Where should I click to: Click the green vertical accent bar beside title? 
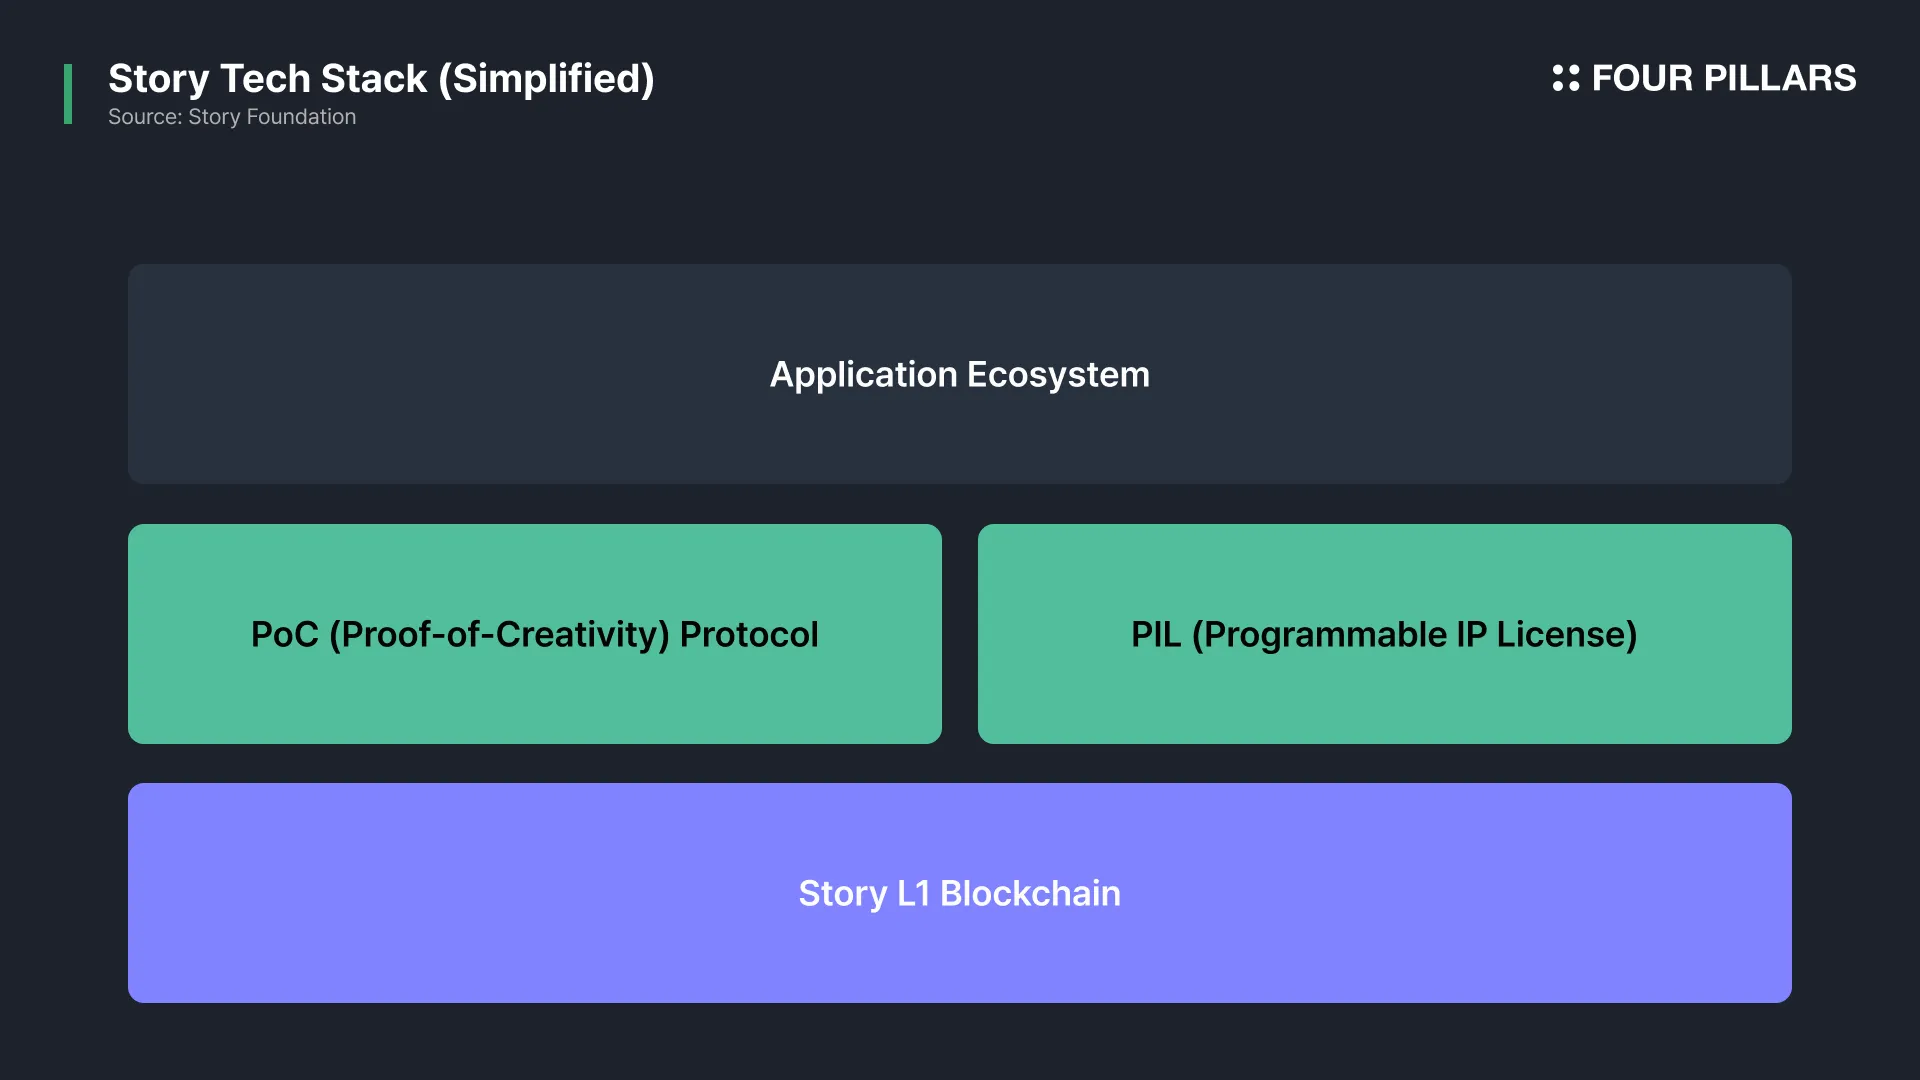pos(68,94)
